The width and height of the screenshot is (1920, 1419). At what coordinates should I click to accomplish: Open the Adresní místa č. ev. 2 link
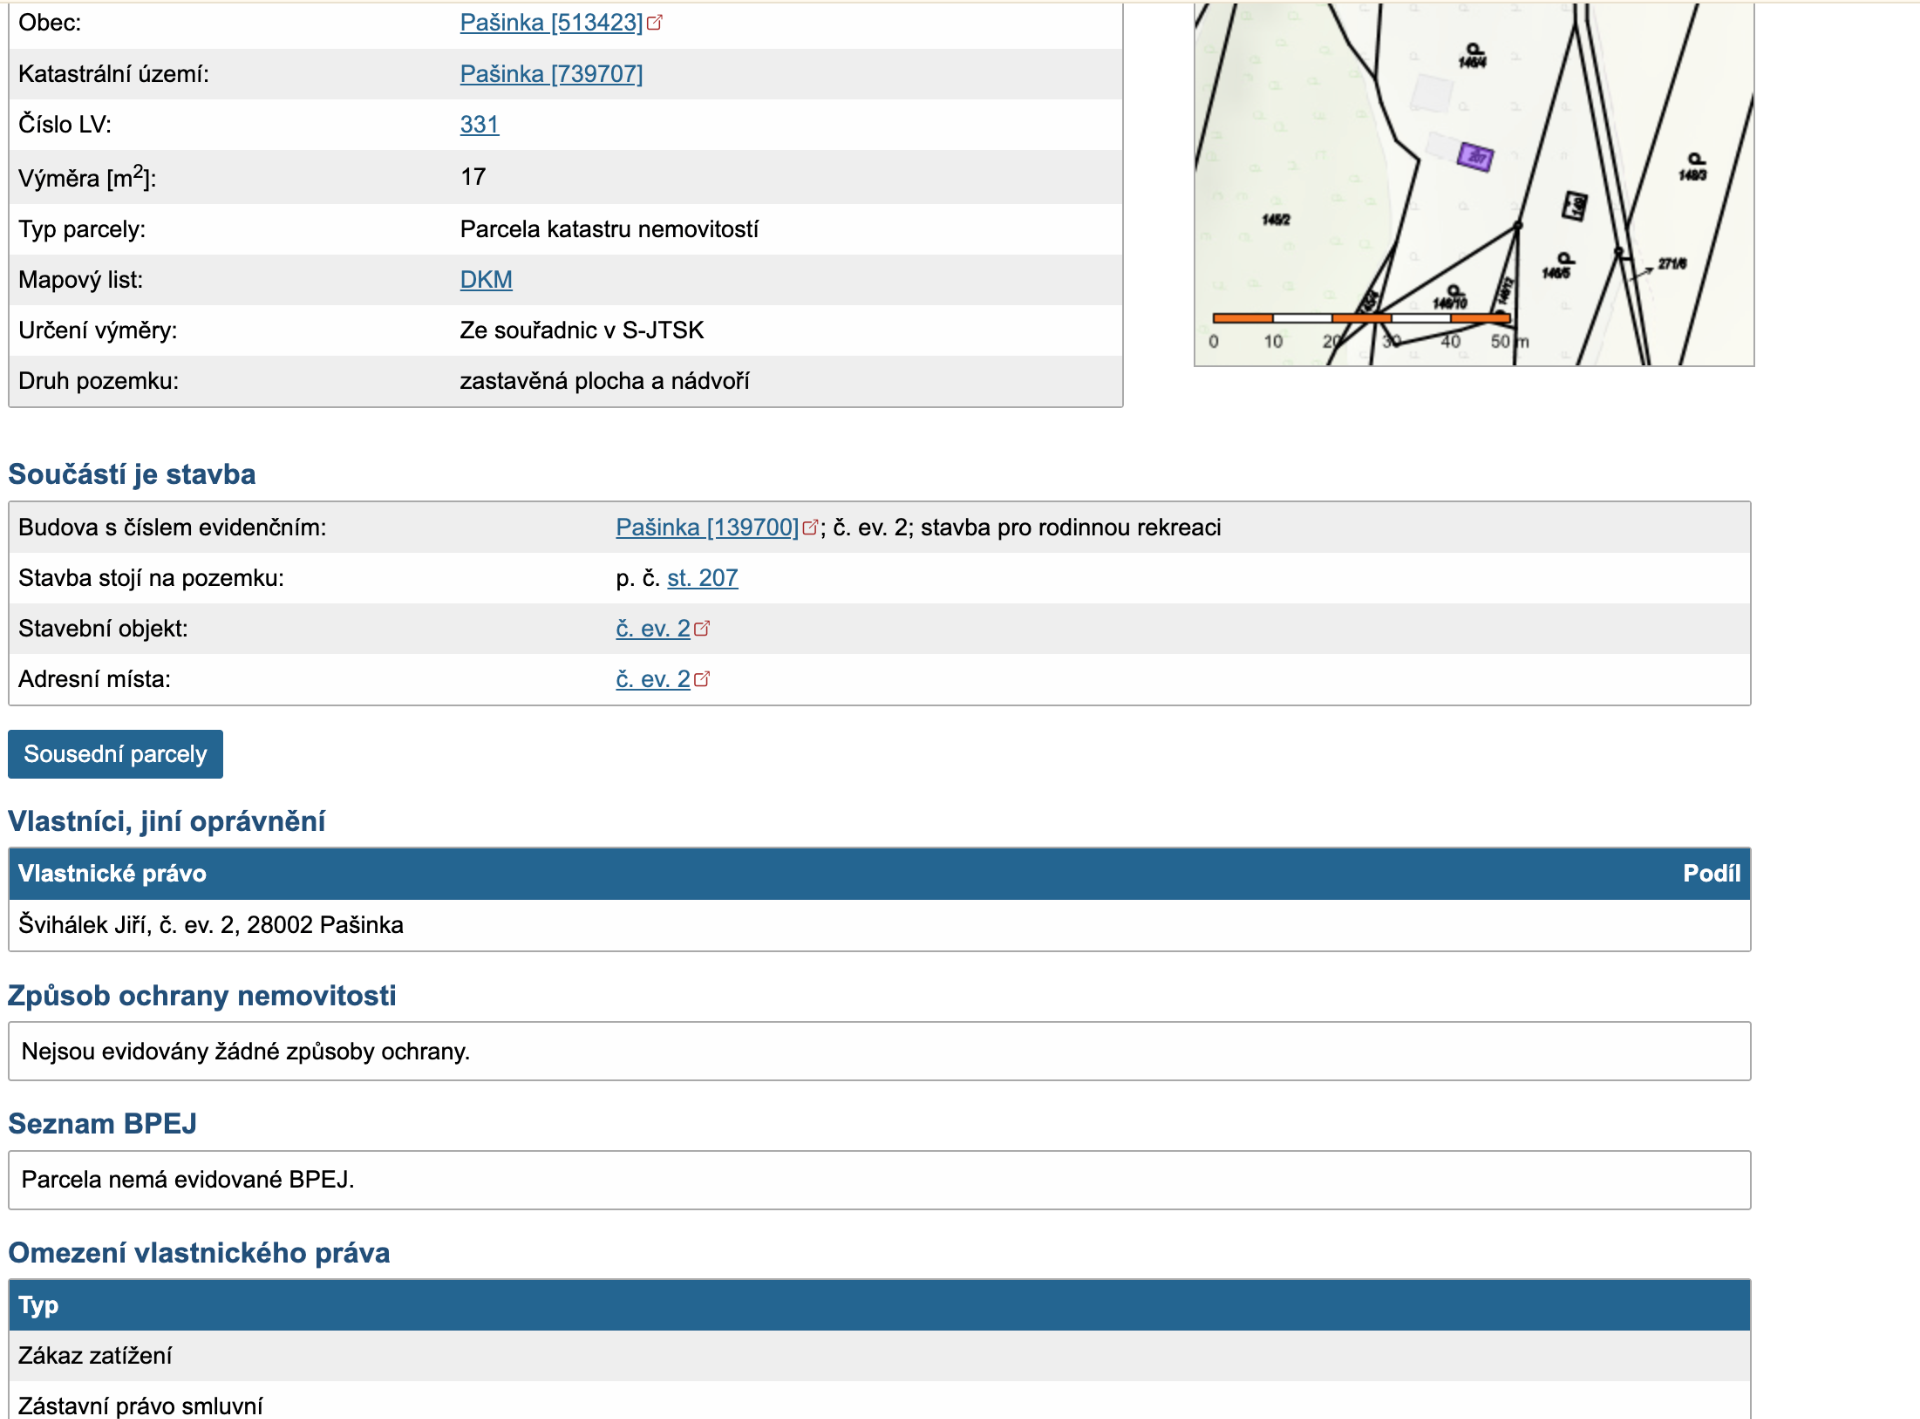[653, 680]
